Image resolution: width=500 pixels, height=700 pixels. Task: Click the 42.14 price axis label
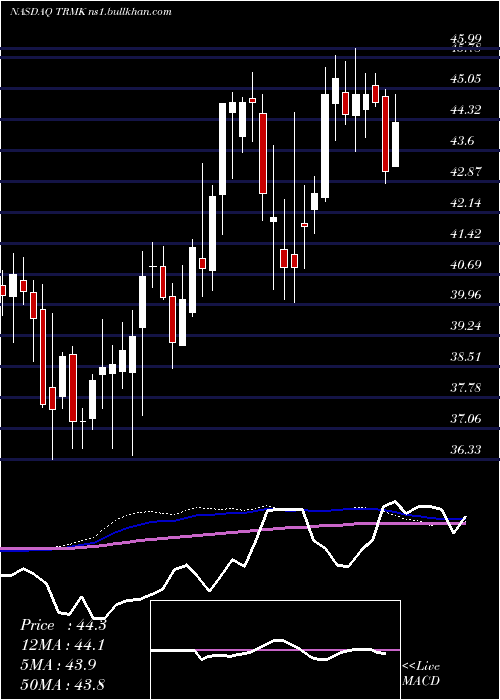466,203
